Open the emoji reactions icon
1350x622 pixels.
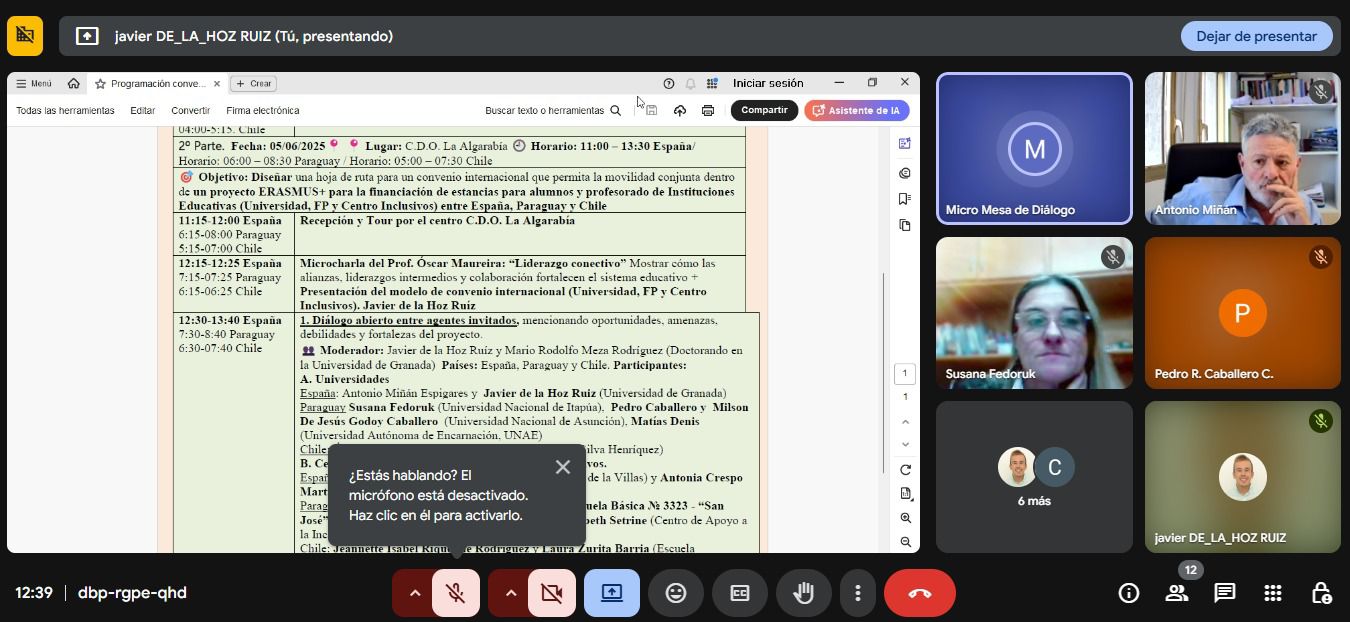tap(676, 593)
